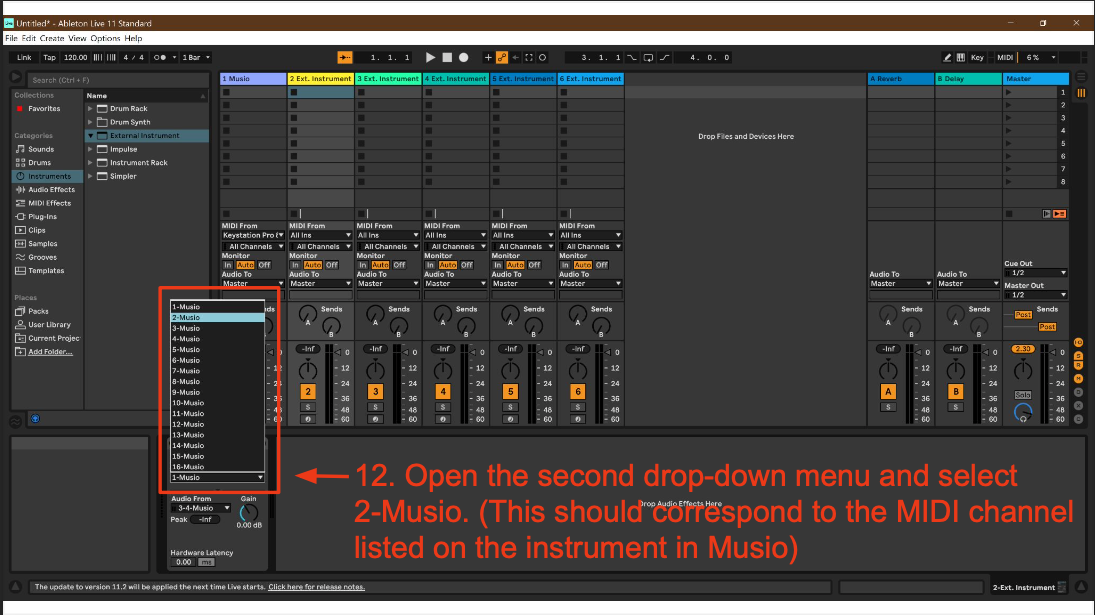The height and width of the screenshot is (615, 1095).
Task: Open the File menu
Action: tap(11, 38)
